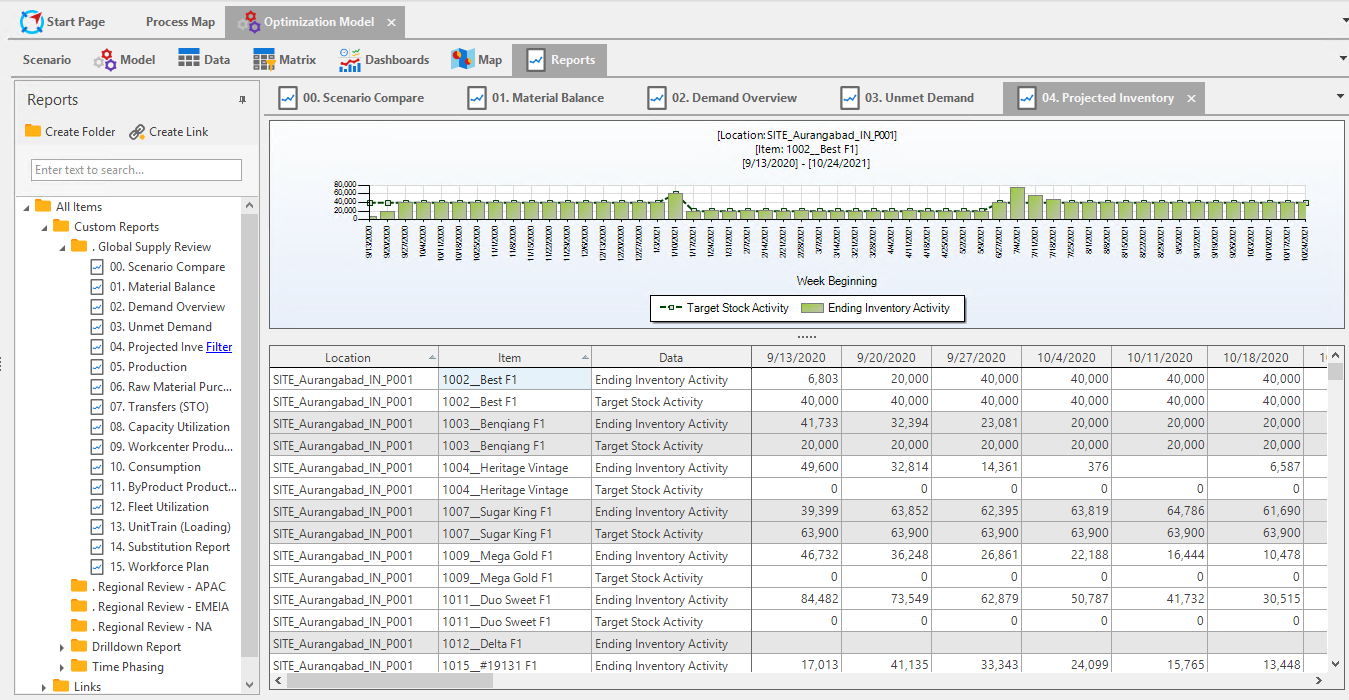Image resolution: width=1349 pixels, height=700 pixels.
Task: Pin the Reports panel
Action: tap(242, 100)
